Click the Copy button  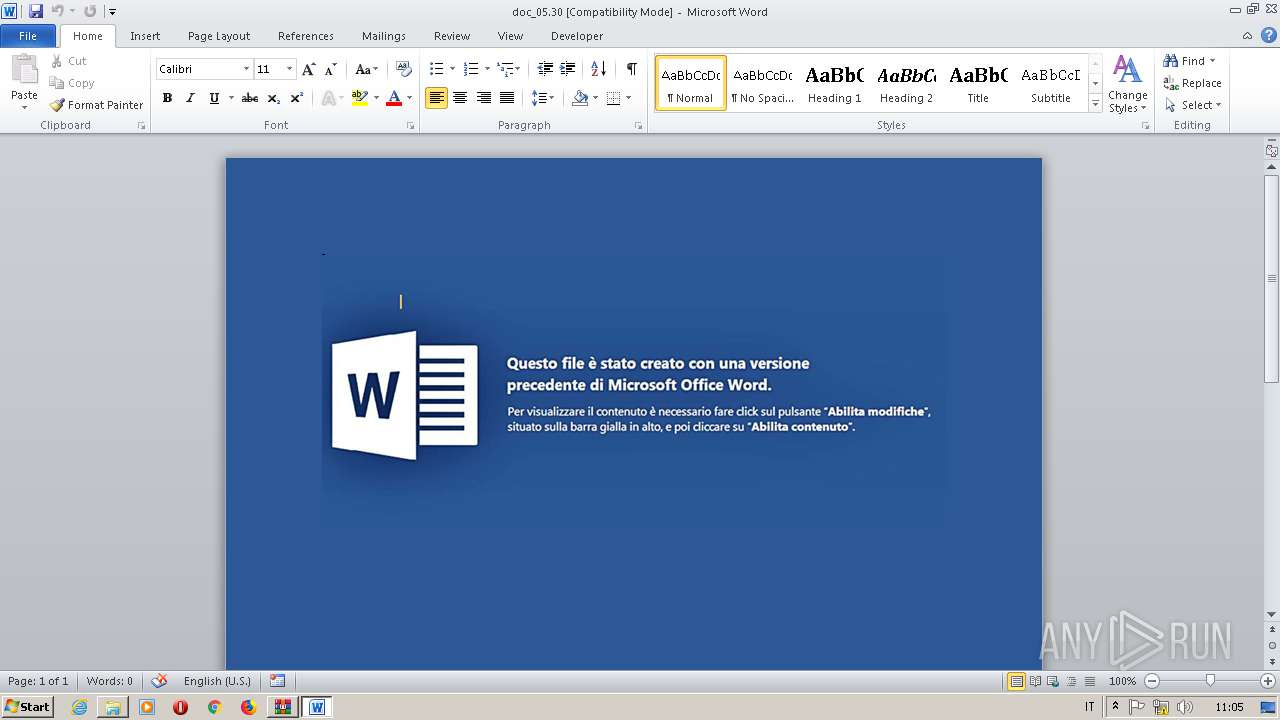72,83
